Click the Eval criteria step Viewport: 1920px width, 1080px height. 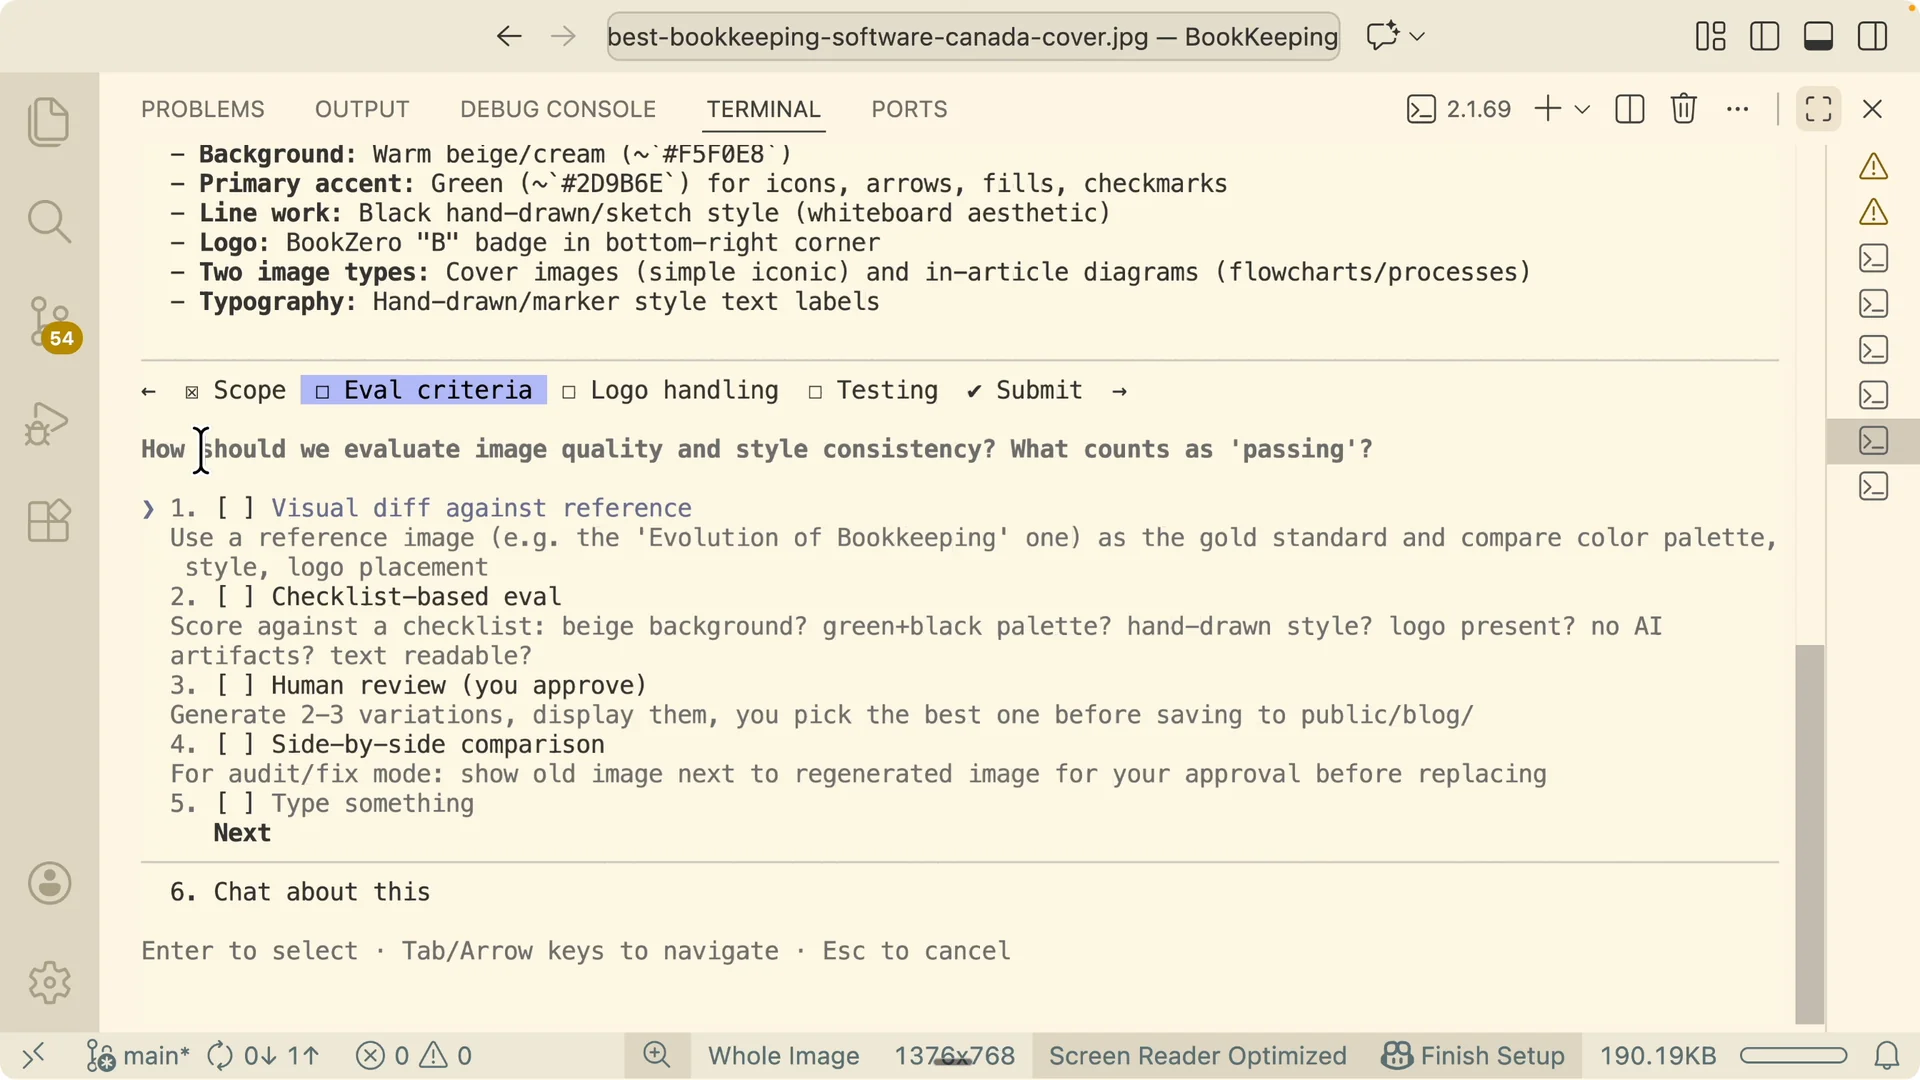[x=424, y=390]
